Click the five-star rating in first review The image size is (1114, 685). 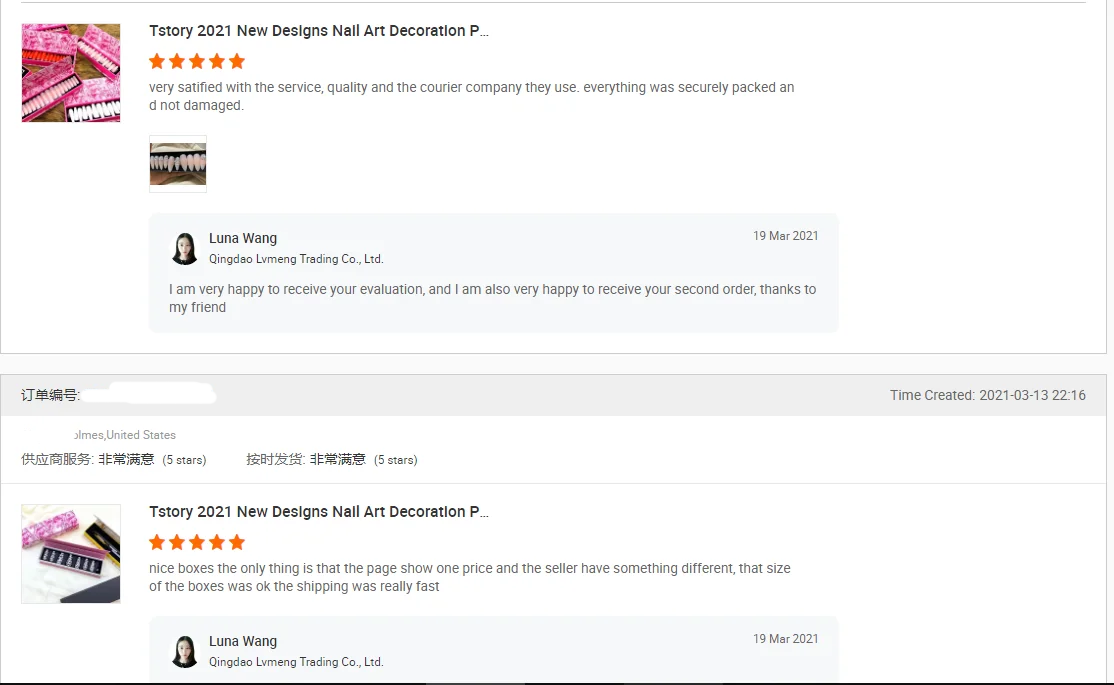197,61
